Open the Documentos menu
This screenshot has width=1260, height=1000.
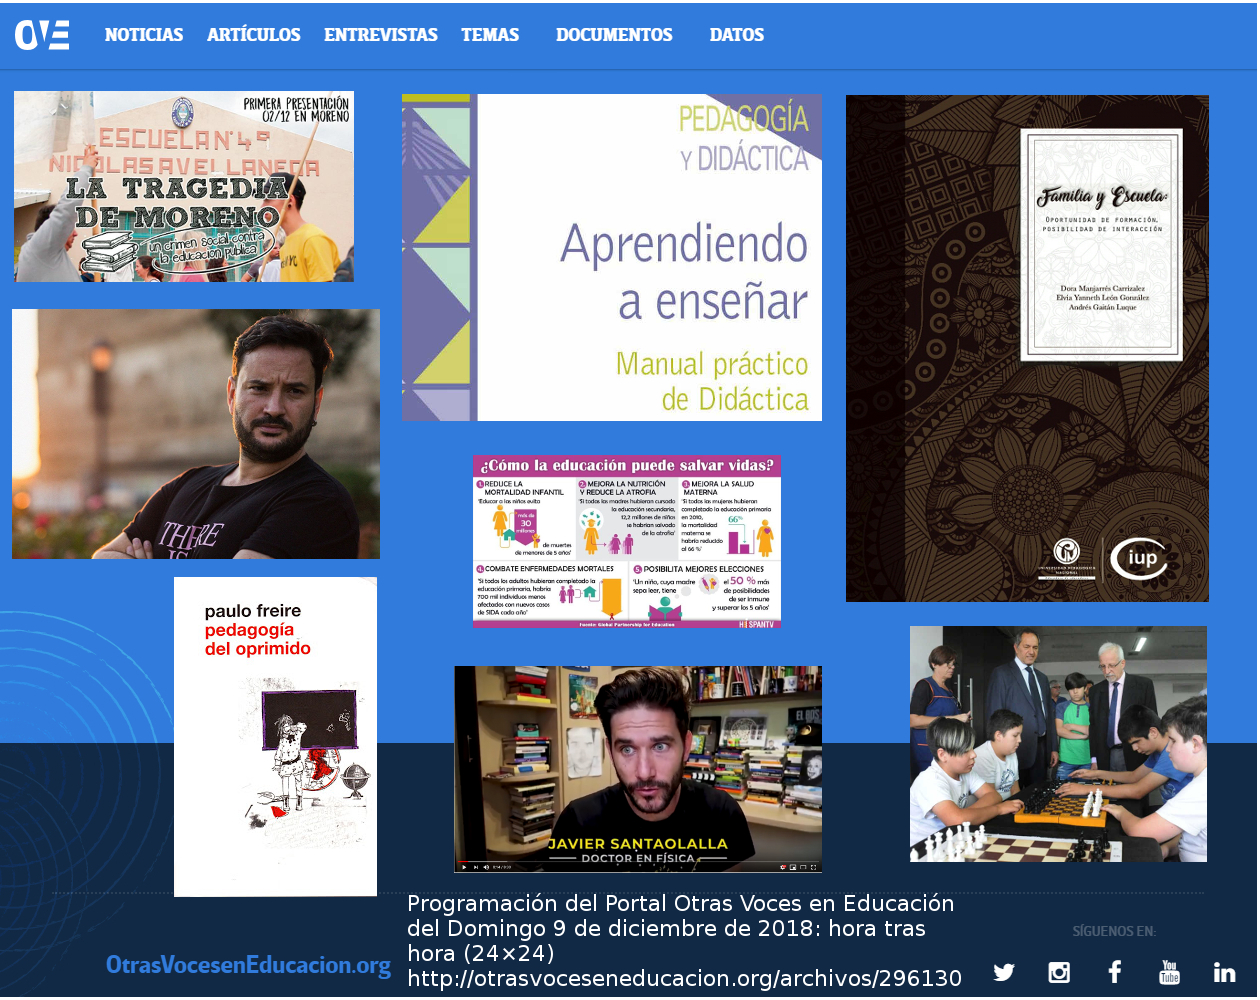tap(614, 35)
